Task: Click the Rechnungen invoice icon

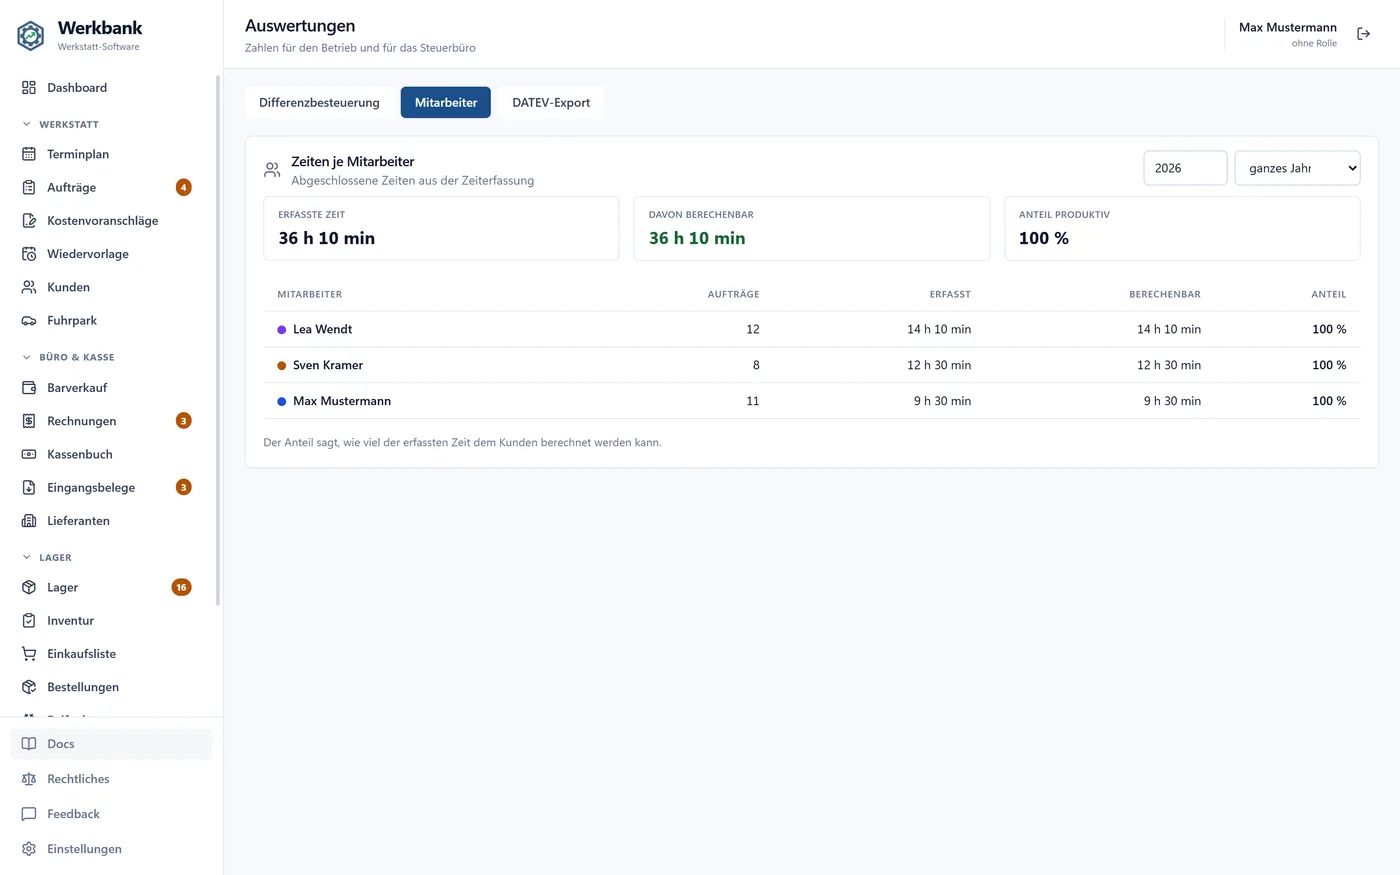Action: click(x=29, y=421)
